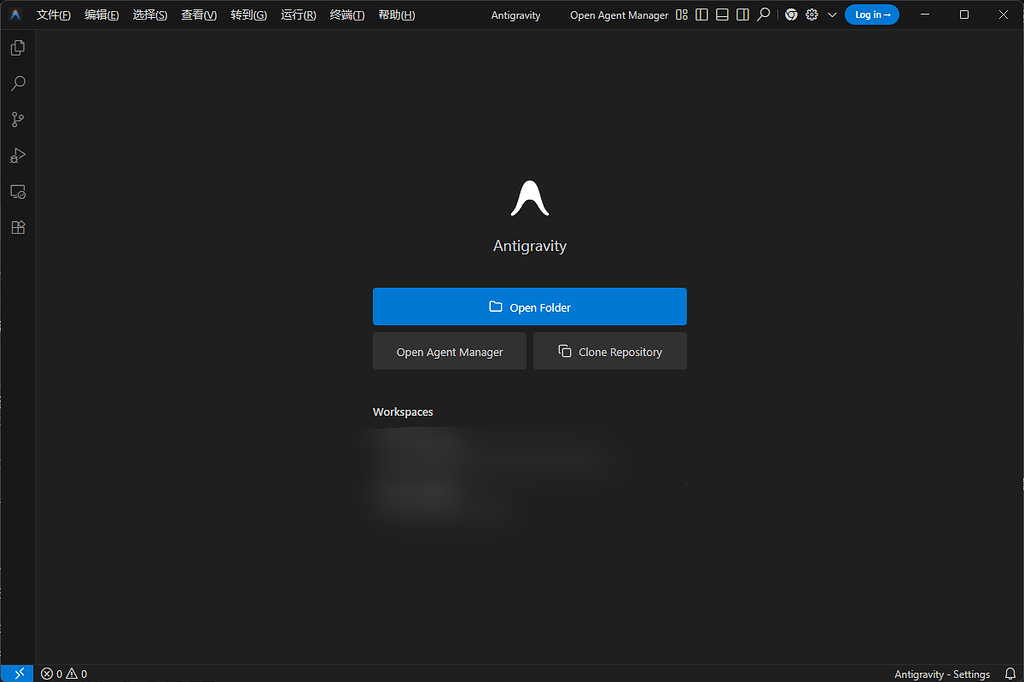The width and height of the screenshot is (1024, 682).
Task: Open the 选择(S) menu
Action: pyautogui.click(x=150, y=14)
